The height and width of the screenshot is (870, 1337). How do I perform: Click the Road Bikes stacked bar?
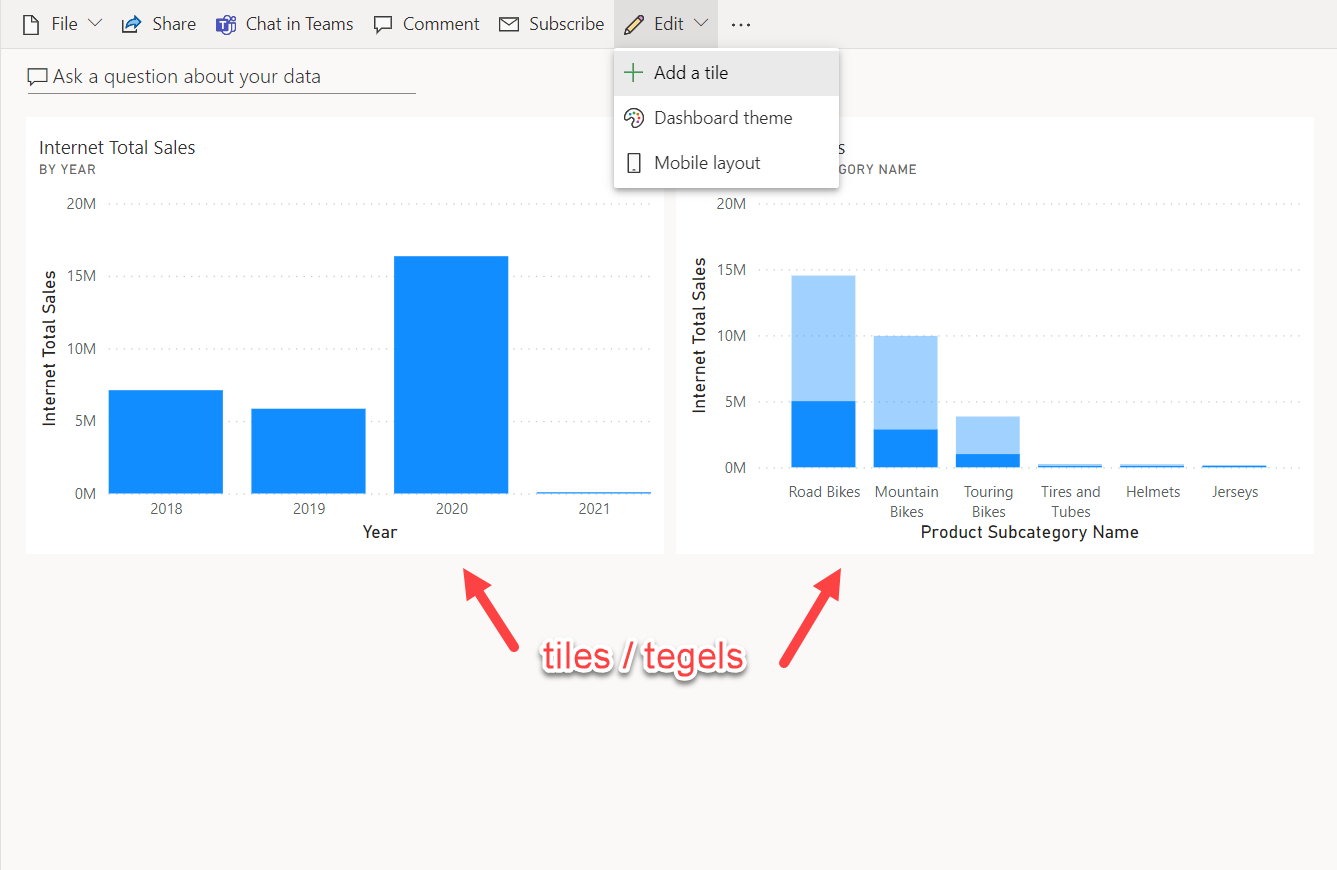click(x=823, y=371)
